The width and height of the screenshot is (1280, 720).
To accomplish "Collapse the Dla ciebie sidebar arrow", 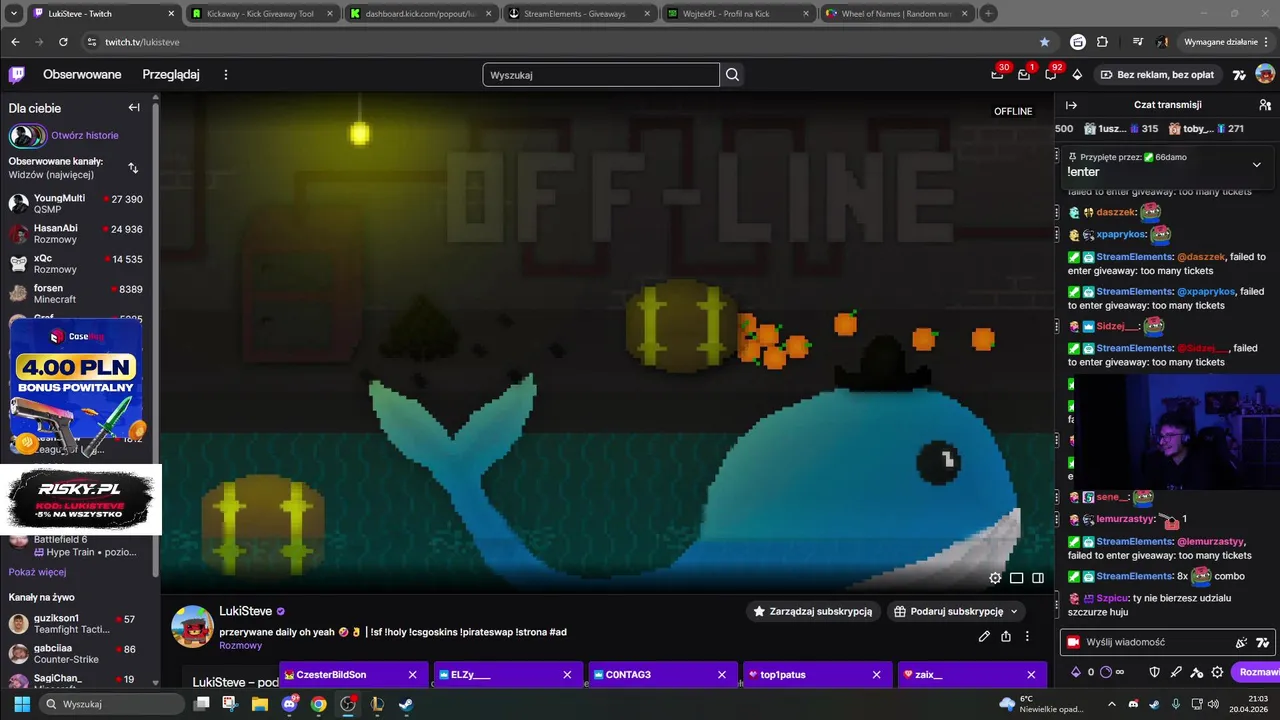I will pos(134,108).
